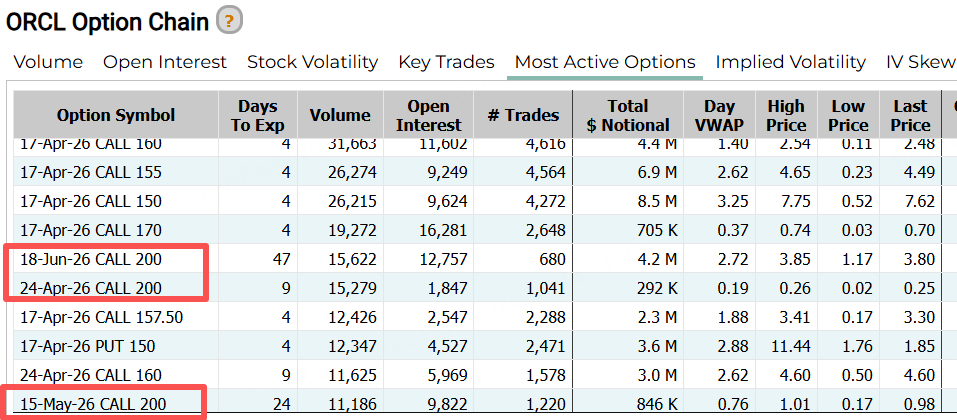Open the Implied Volatility tab
Viewport: 957px width, 420px height.
point(790,62)
